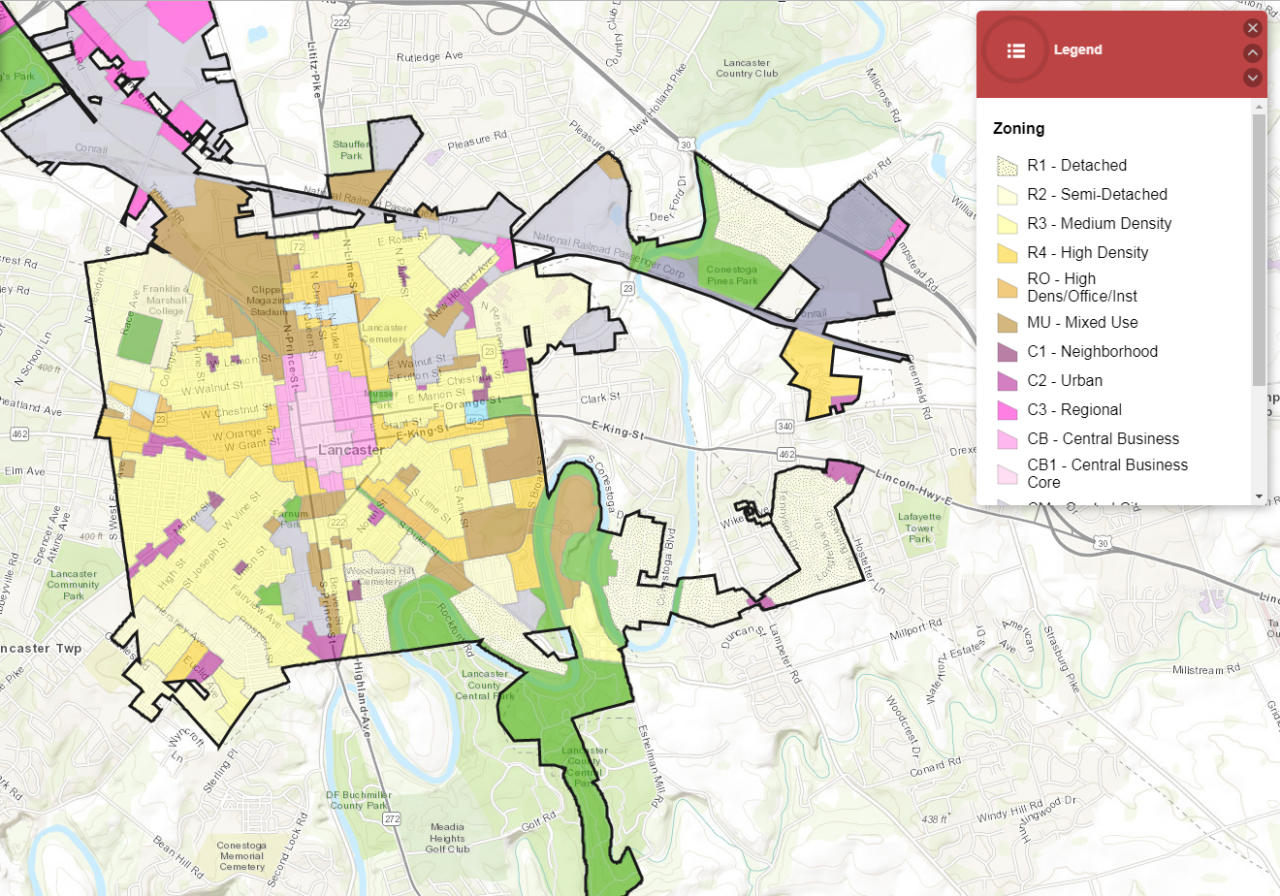Screen dimensions: 1280x896
Task: Click 'Conestoga Pines Park' map label
Action: click(x=734, y=275)
